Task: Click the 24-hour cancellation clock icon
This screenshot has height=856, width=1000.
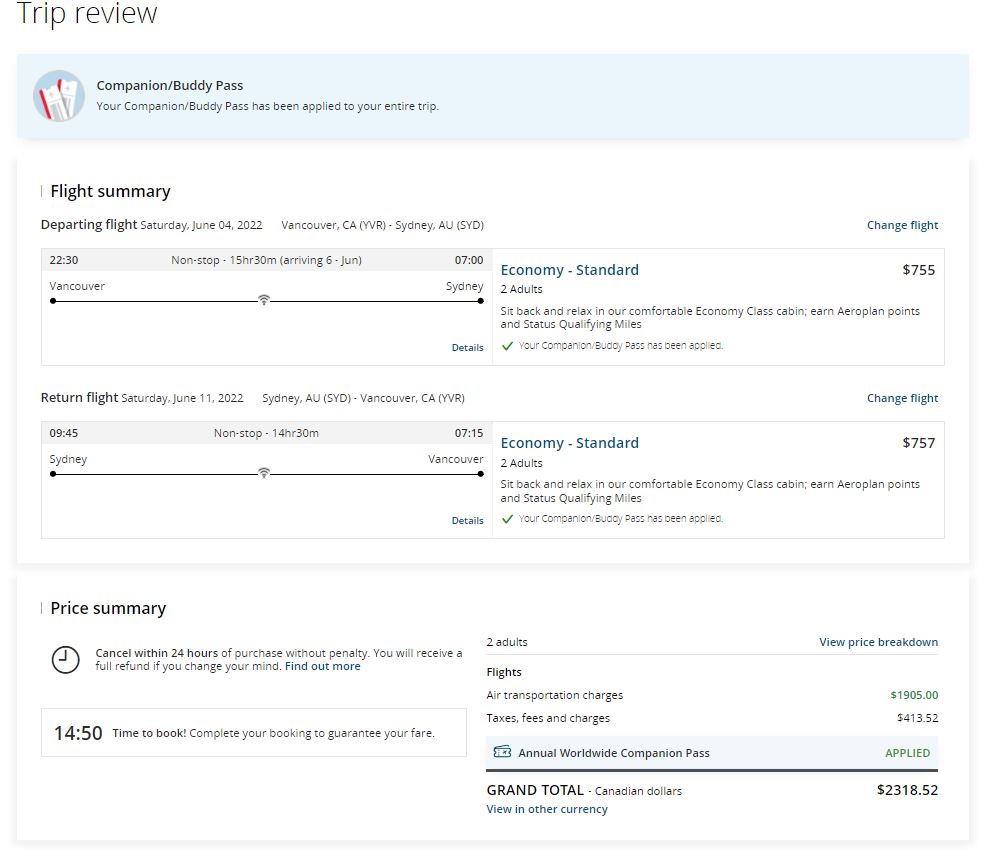Action: click(x=65, y=659)
